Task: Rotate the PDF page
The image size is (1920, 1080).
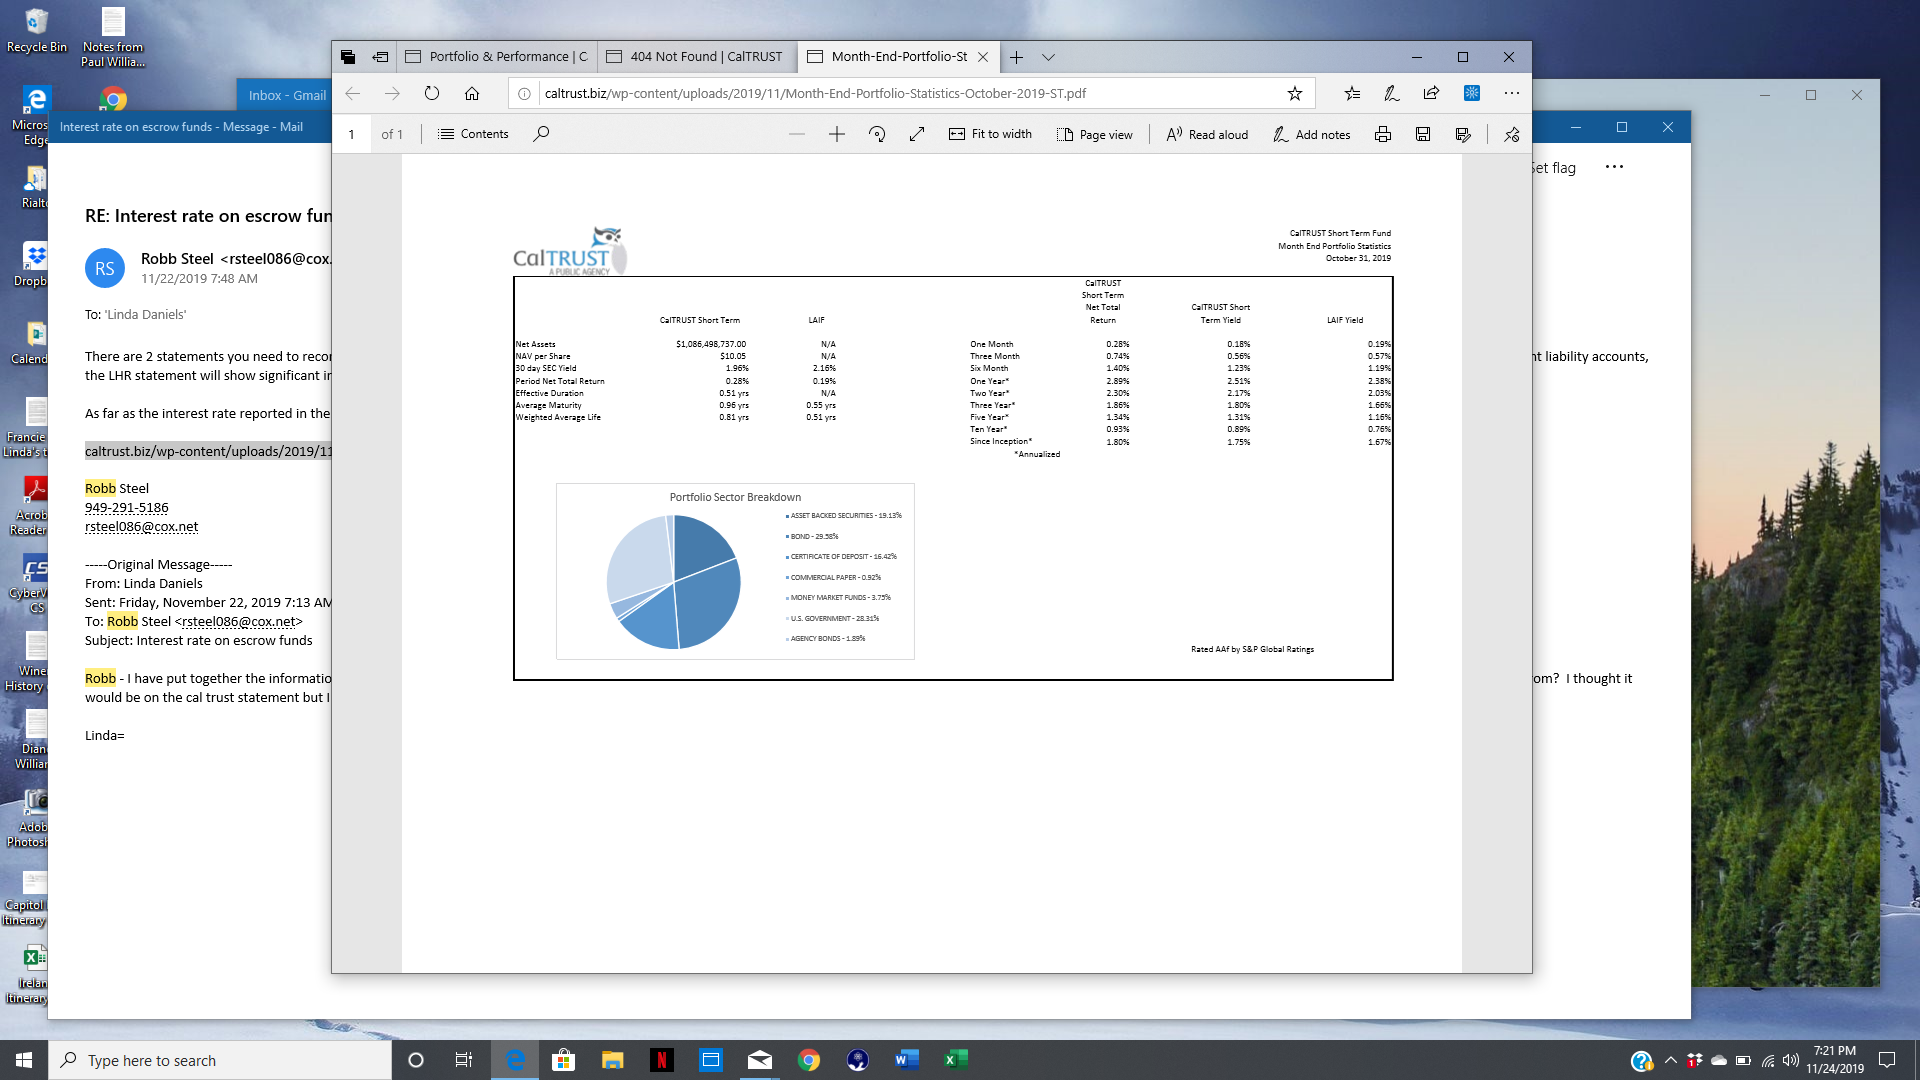Action: [x=877, y=134]
